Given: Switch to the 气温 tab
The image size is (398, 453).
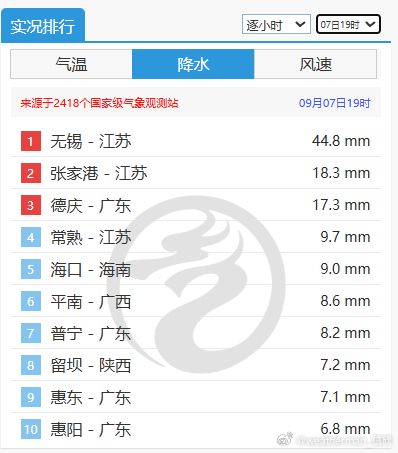Looking at the screenshot, I should [71, 64].
